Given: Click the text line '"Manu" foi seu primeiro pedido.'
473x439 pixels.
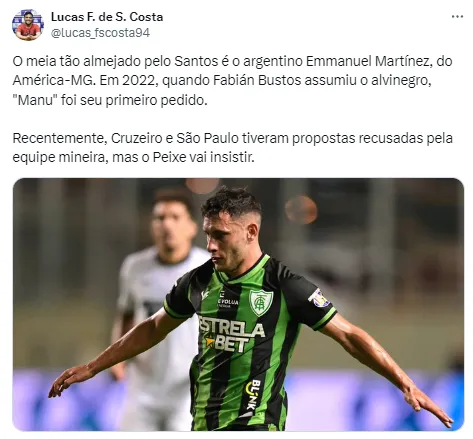Looking at the screenshot, I should (110, 100).
